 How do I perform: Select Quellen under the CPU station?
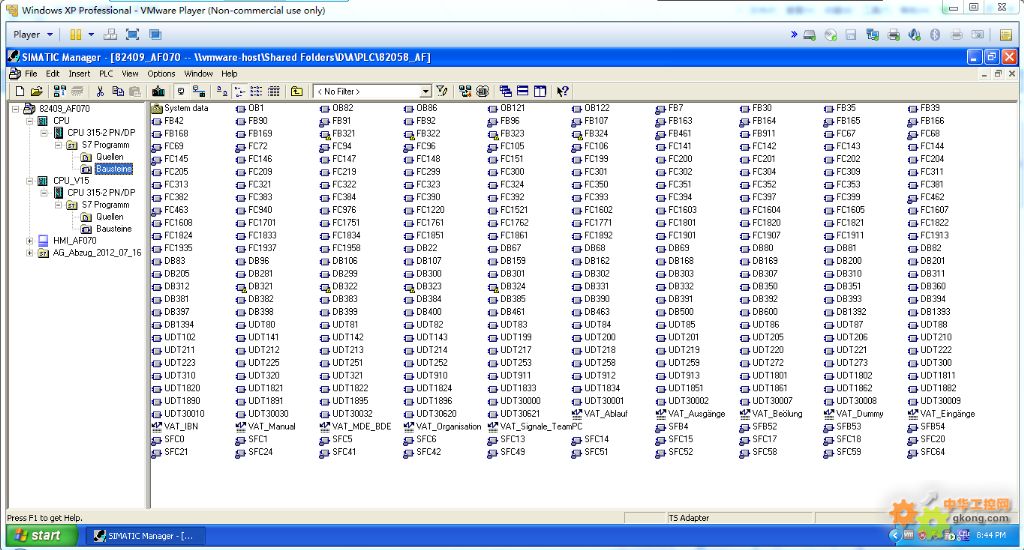click(x=110, y=157)
